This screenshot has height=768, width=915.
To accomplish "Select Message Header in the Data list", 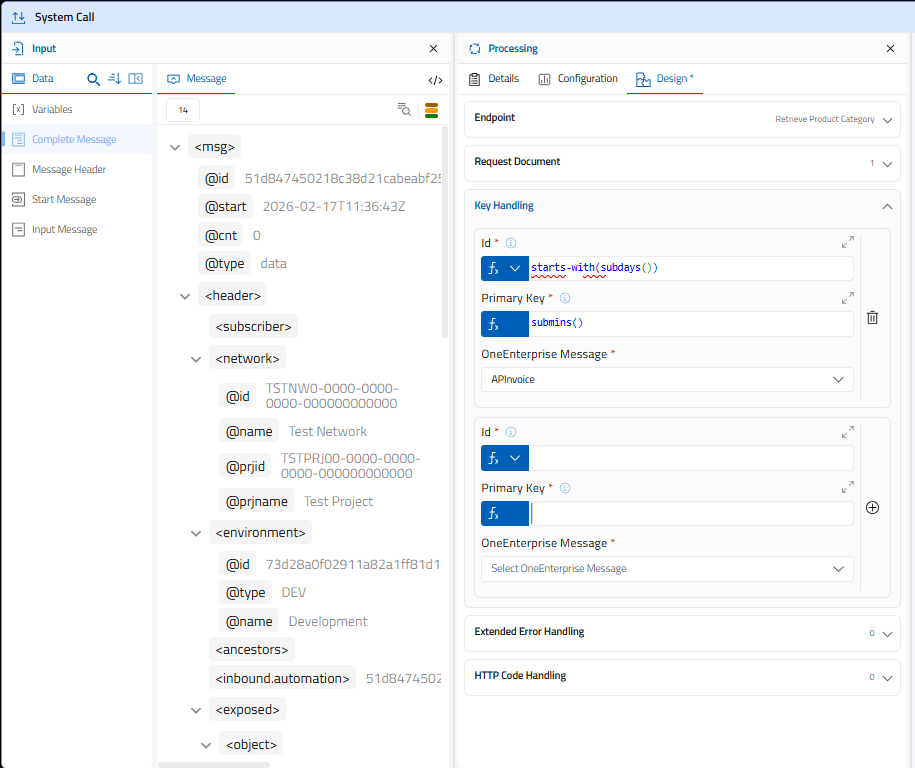I will click(x=68, y=169).
